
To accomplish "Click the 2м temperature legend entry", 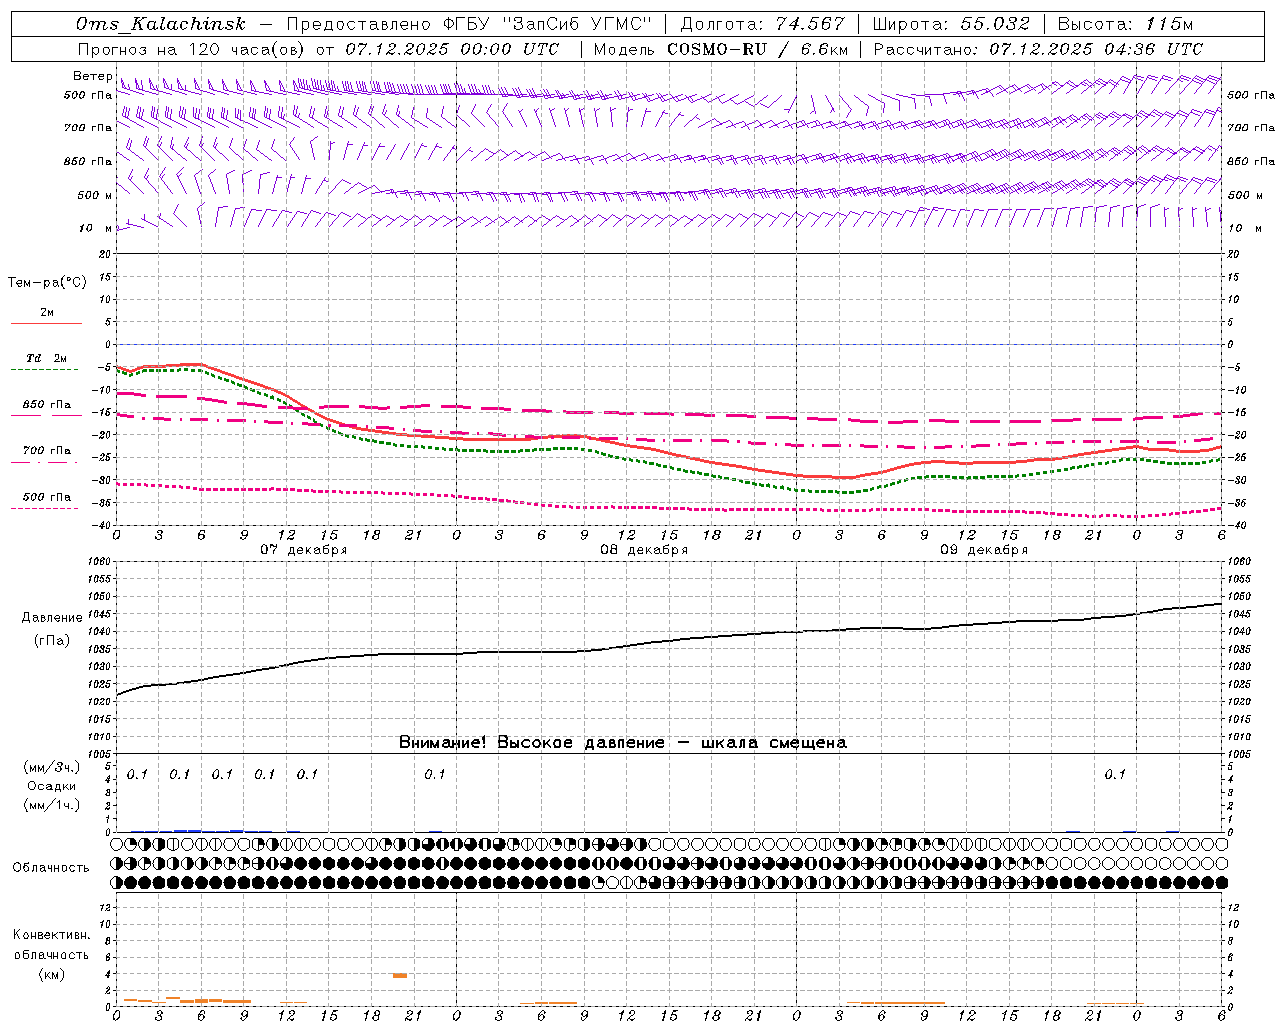I will coord(47,313).
